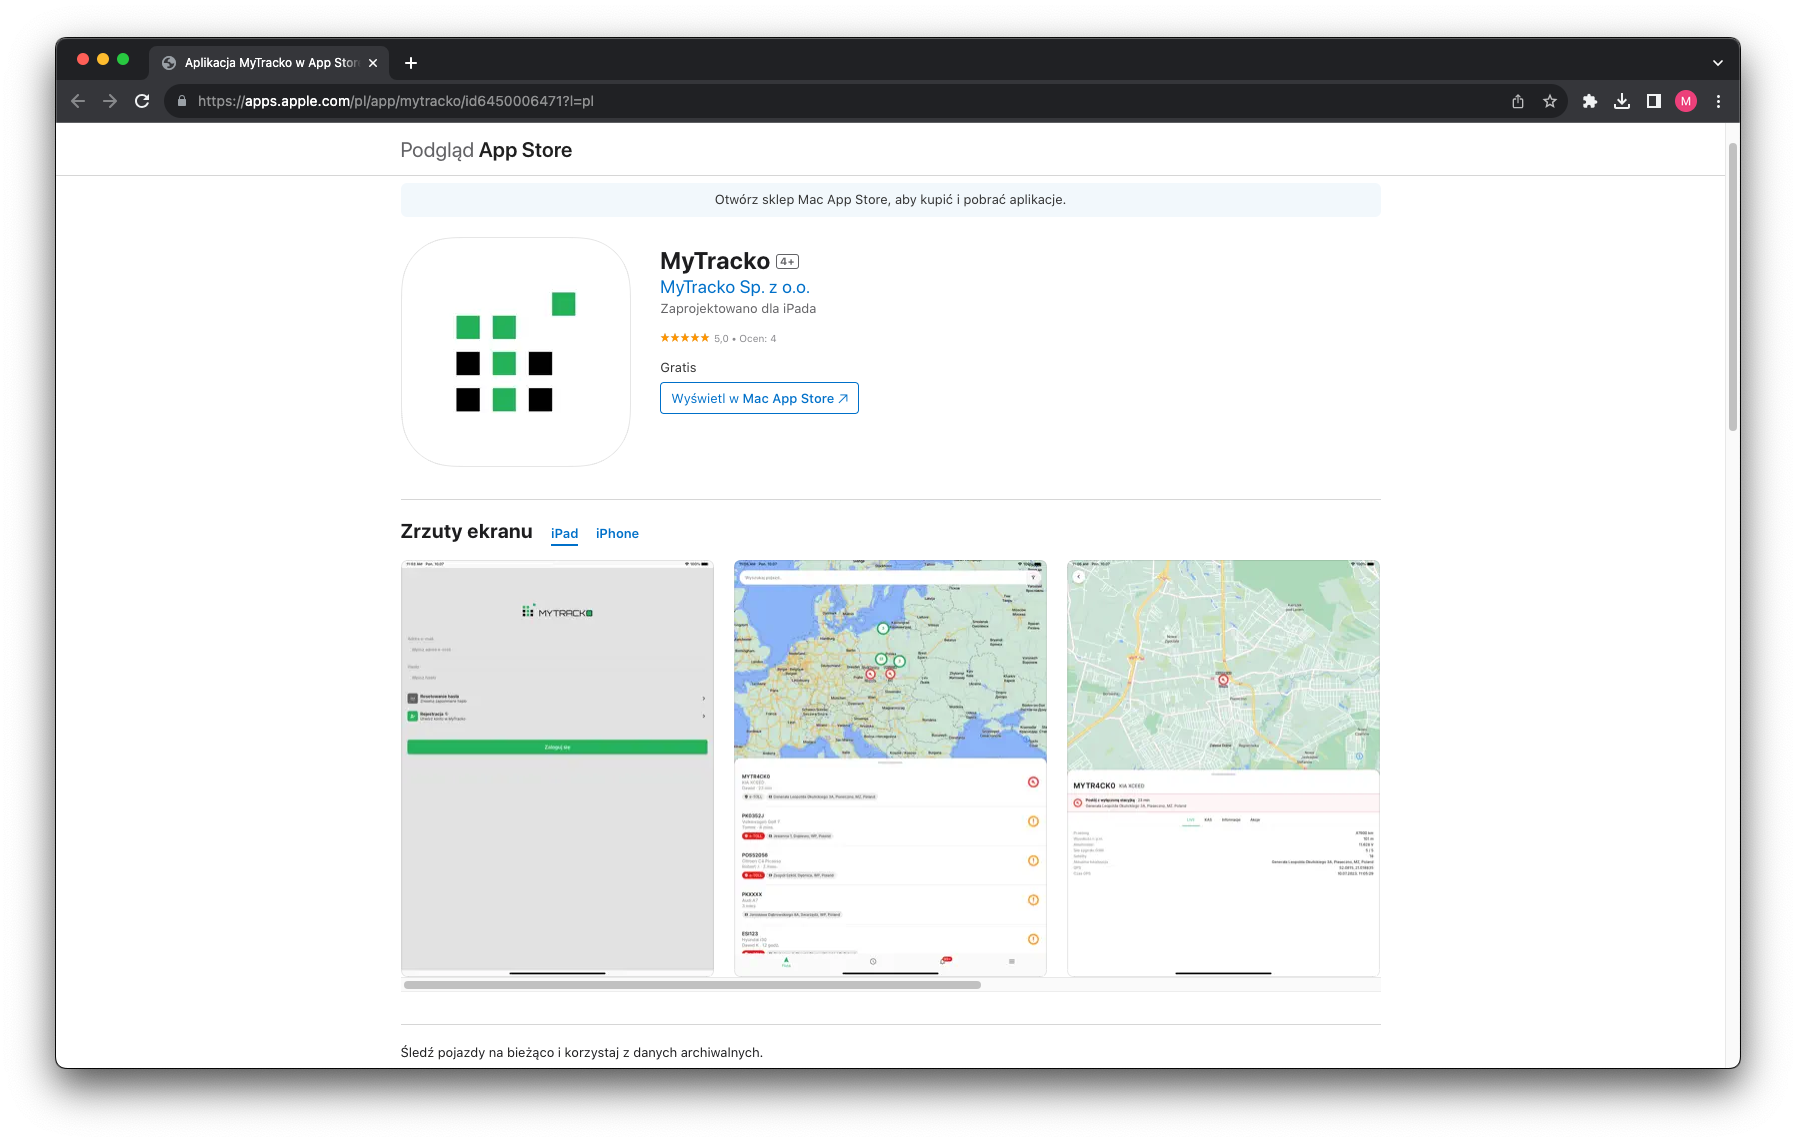Click the page vertical scrollbar

[x=1733, y=287]
